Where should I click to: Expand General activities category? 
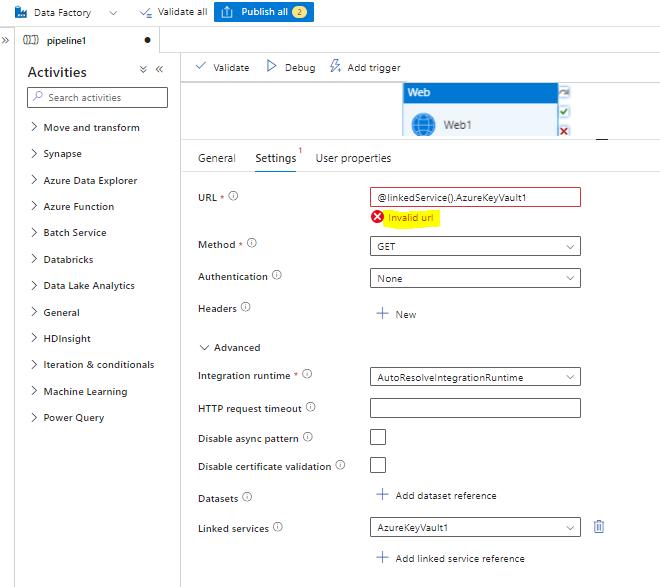coord(55,312)
